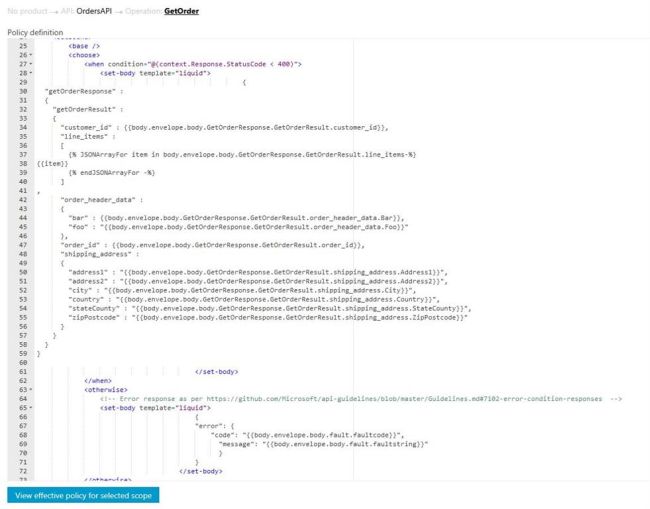Click line number 37 in the gutter
The width and height of the screenshot is (650, 509).
click(23, 155)
